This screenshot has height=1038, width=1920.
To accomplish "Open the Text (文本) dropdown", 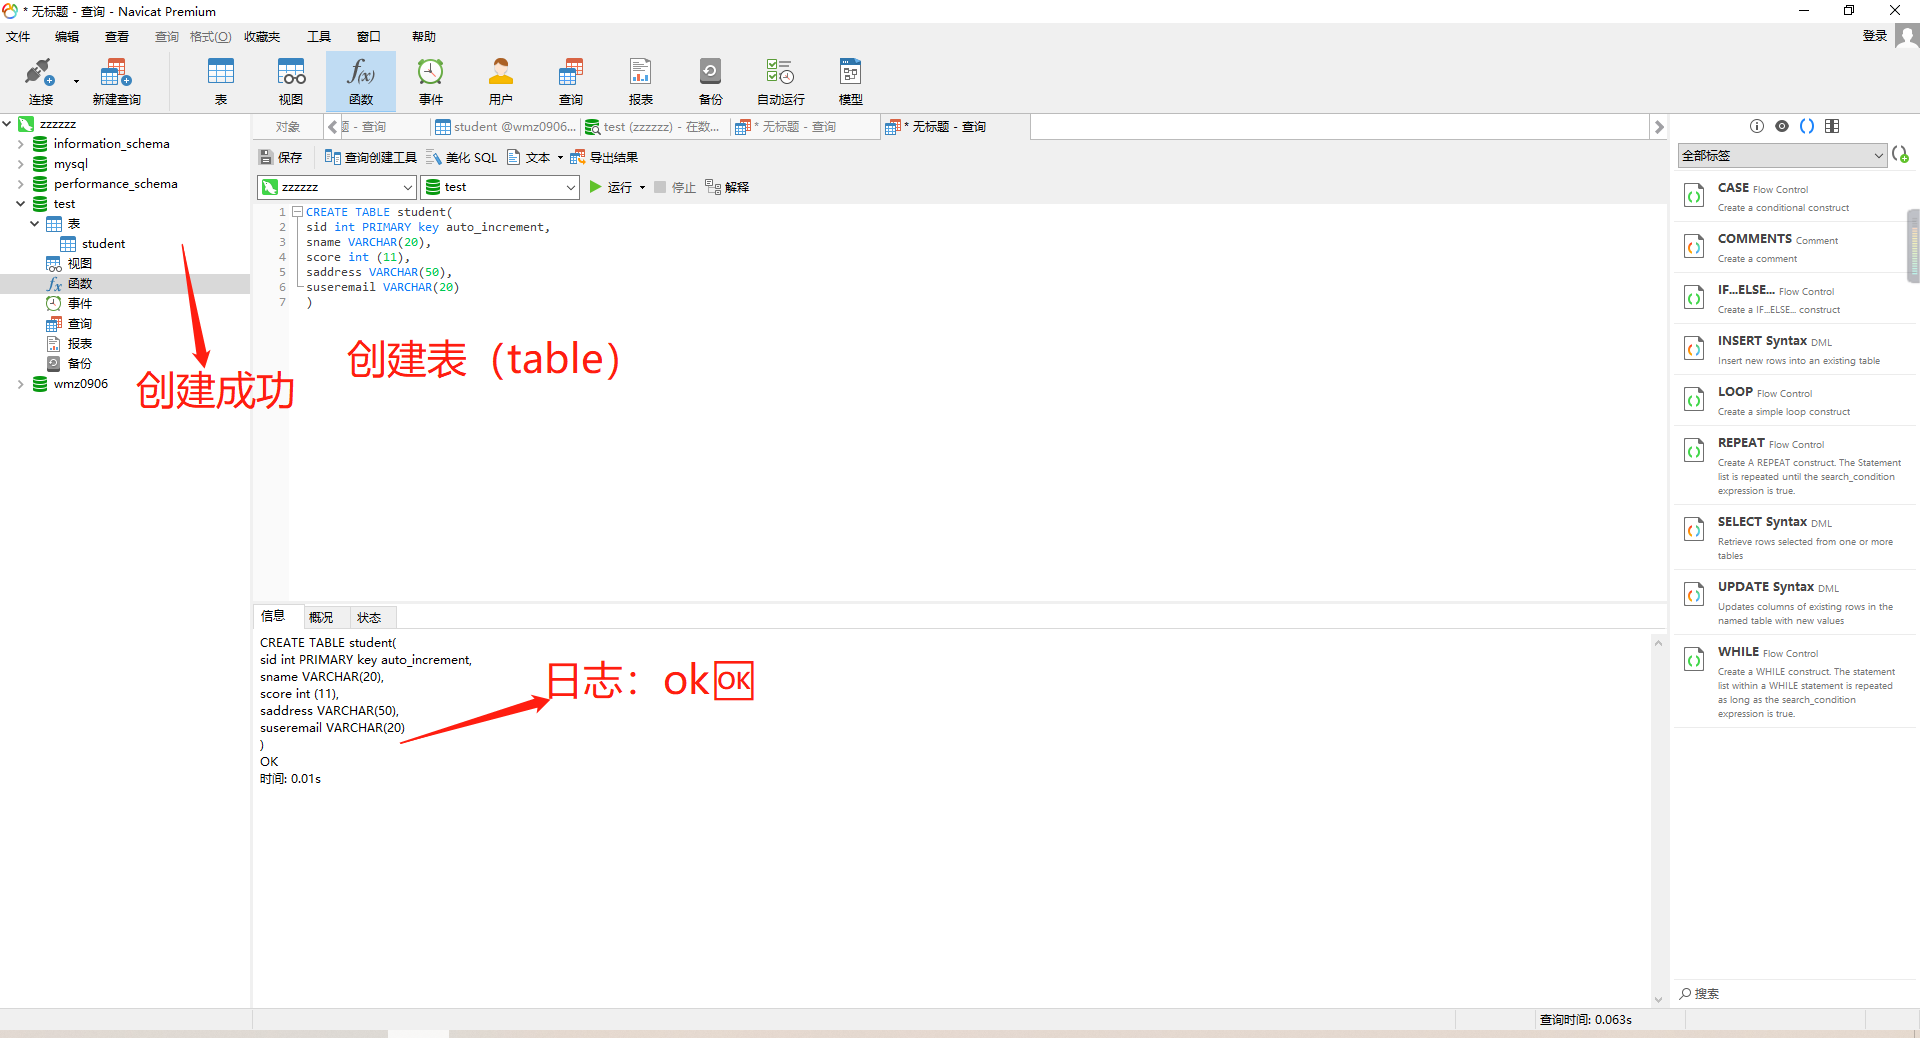I will click(535, 157).
